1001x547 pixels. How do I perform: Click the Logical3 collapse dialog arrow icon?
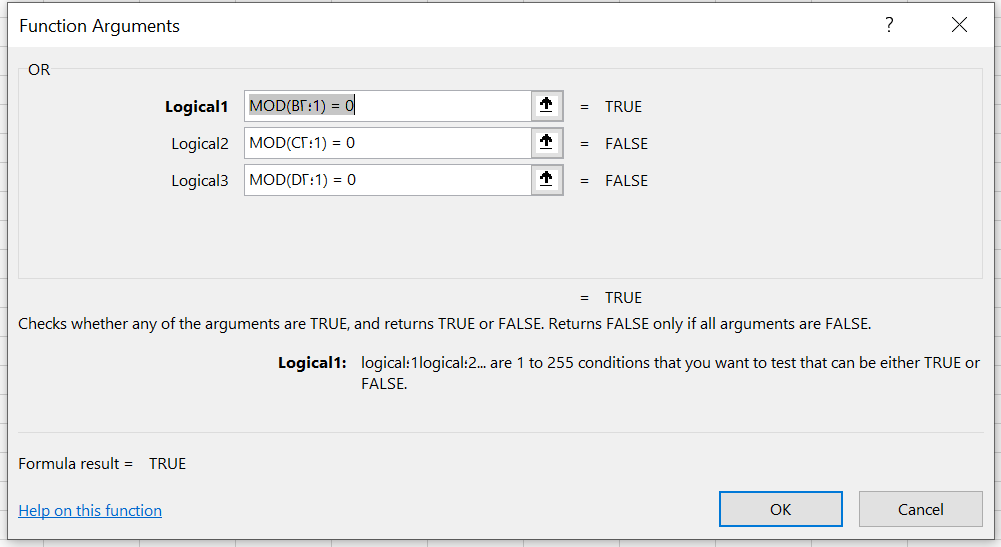546,180
